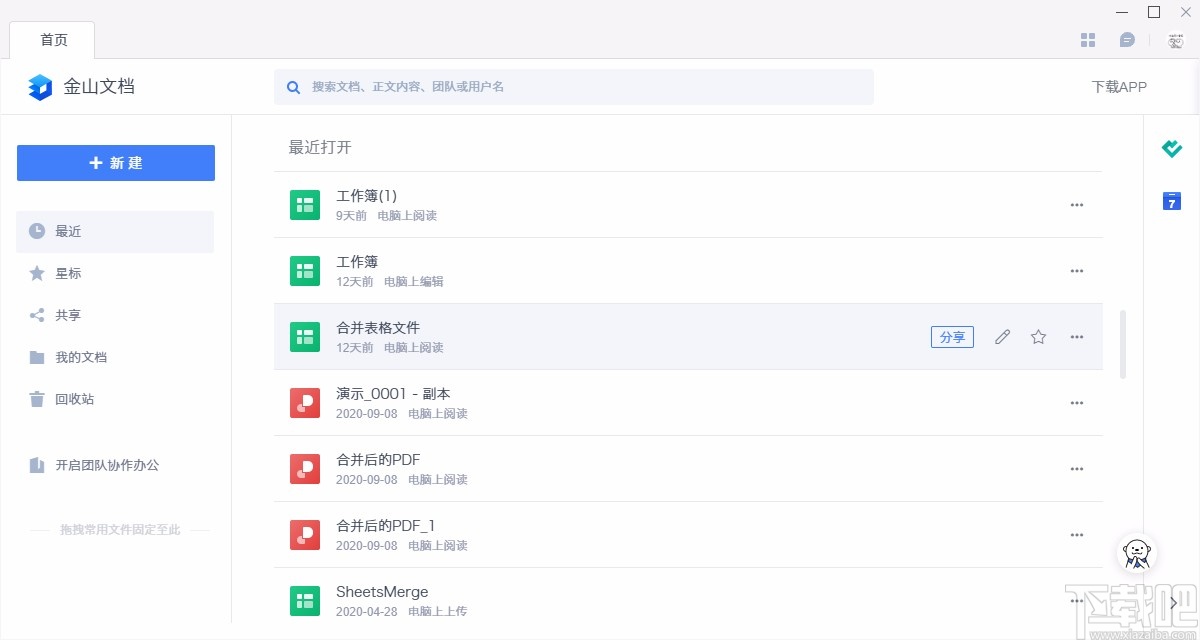Click the user avatar icon at top right
The height and width of the screenshot is (640, 1200).
1176,40
